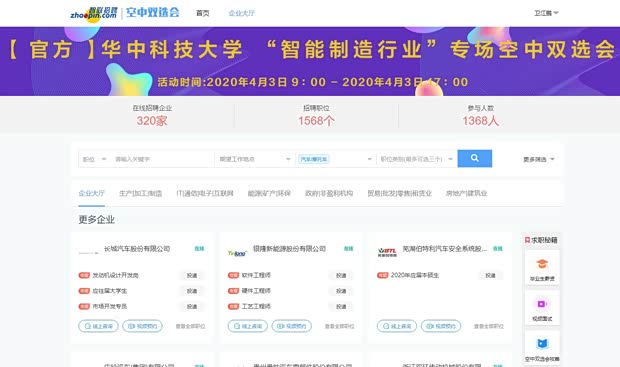620x367 pixels.
Task: Click 线上咨询 on the 长城汽车 card
Action: tap(98, 326)
